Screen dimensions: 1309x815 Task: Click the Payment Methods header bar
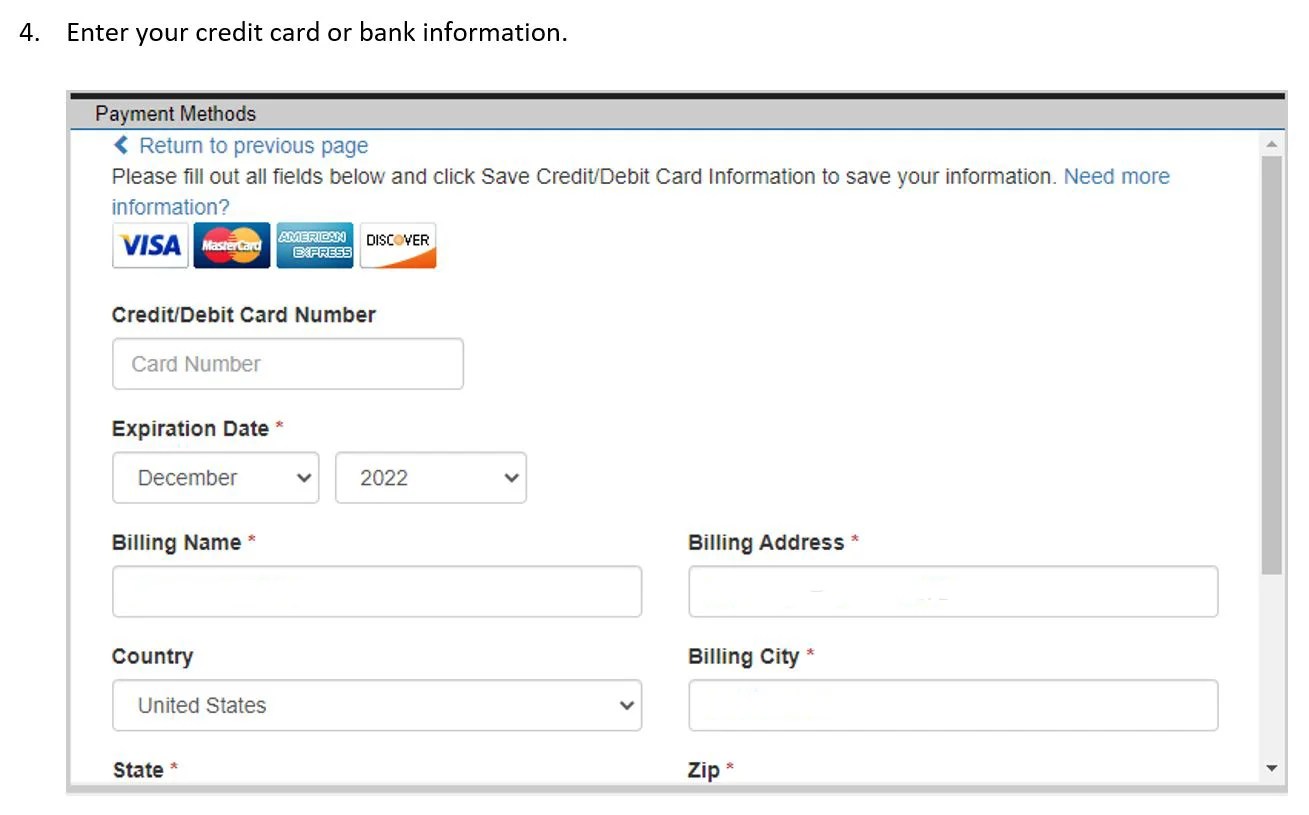(x=175, y=113)
